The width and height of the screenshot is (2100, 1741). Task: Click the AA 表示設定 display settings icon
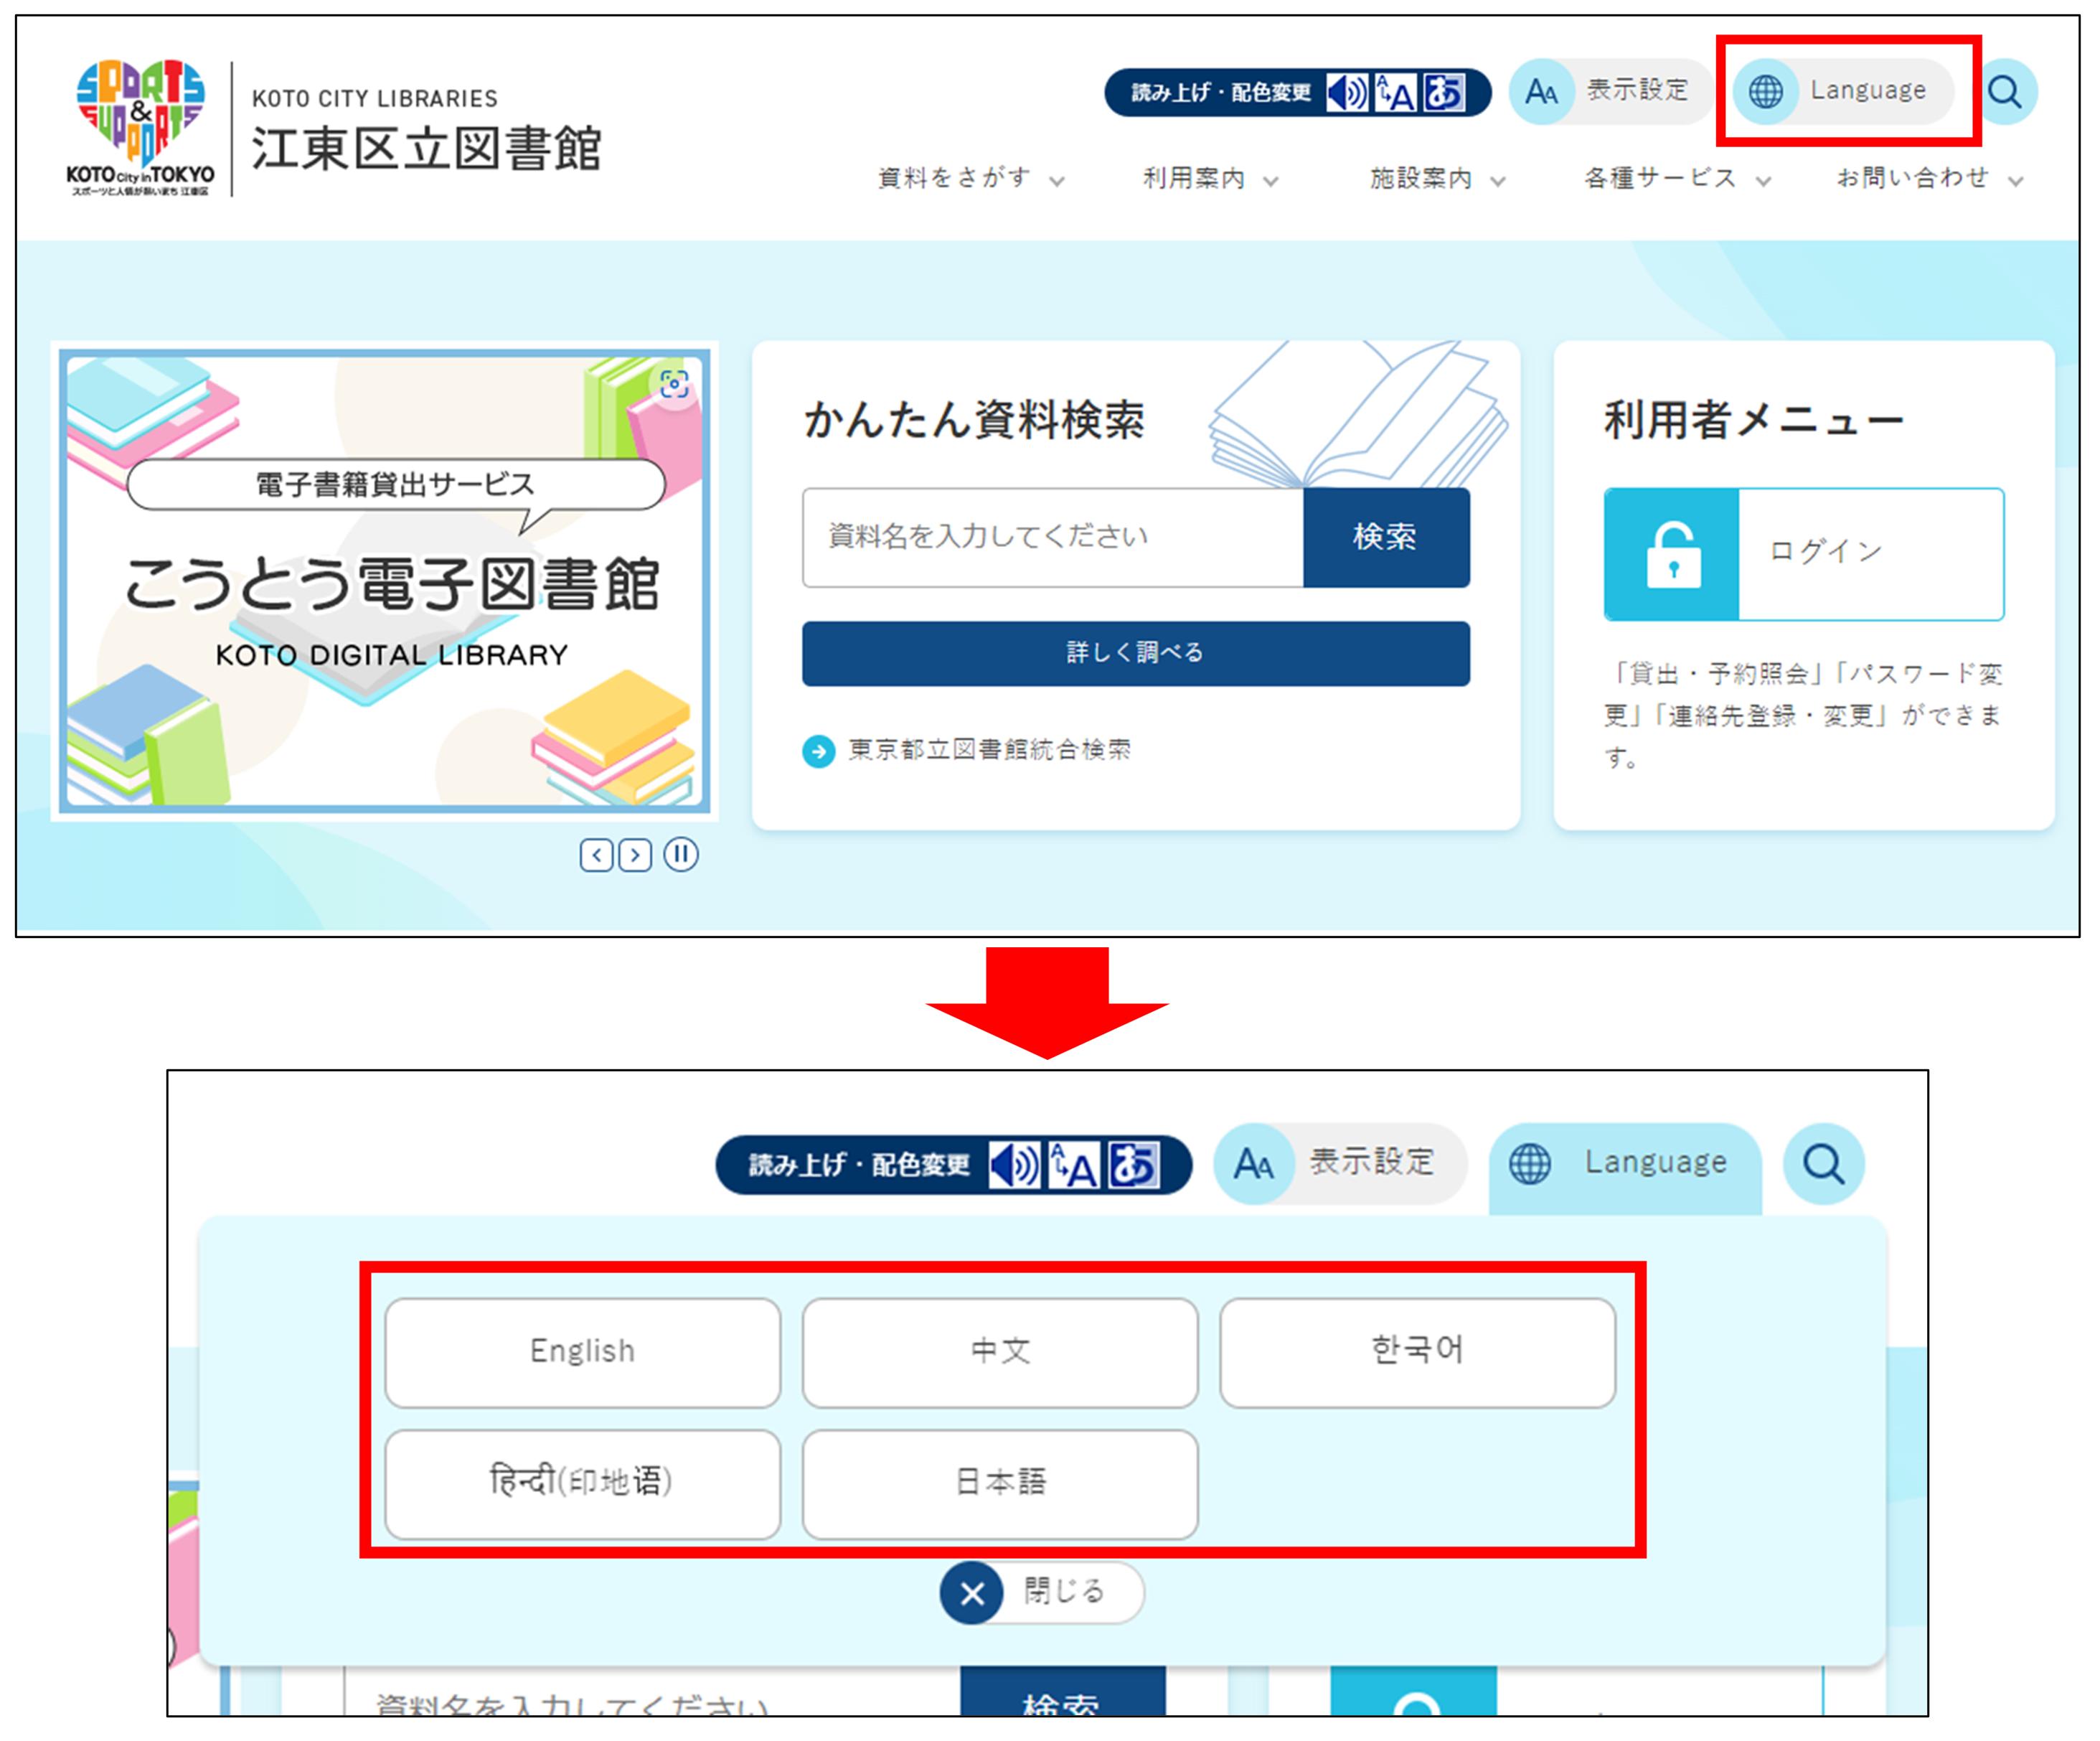[1540, 90]
